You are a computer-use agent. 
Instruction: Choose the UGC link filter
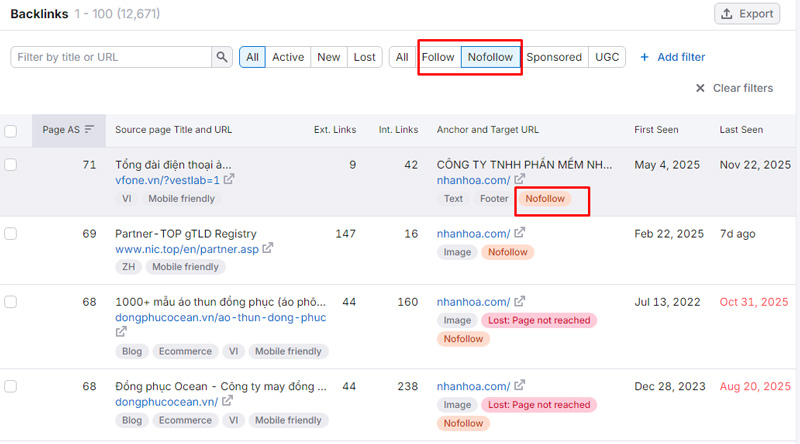(x=607, y=57)
